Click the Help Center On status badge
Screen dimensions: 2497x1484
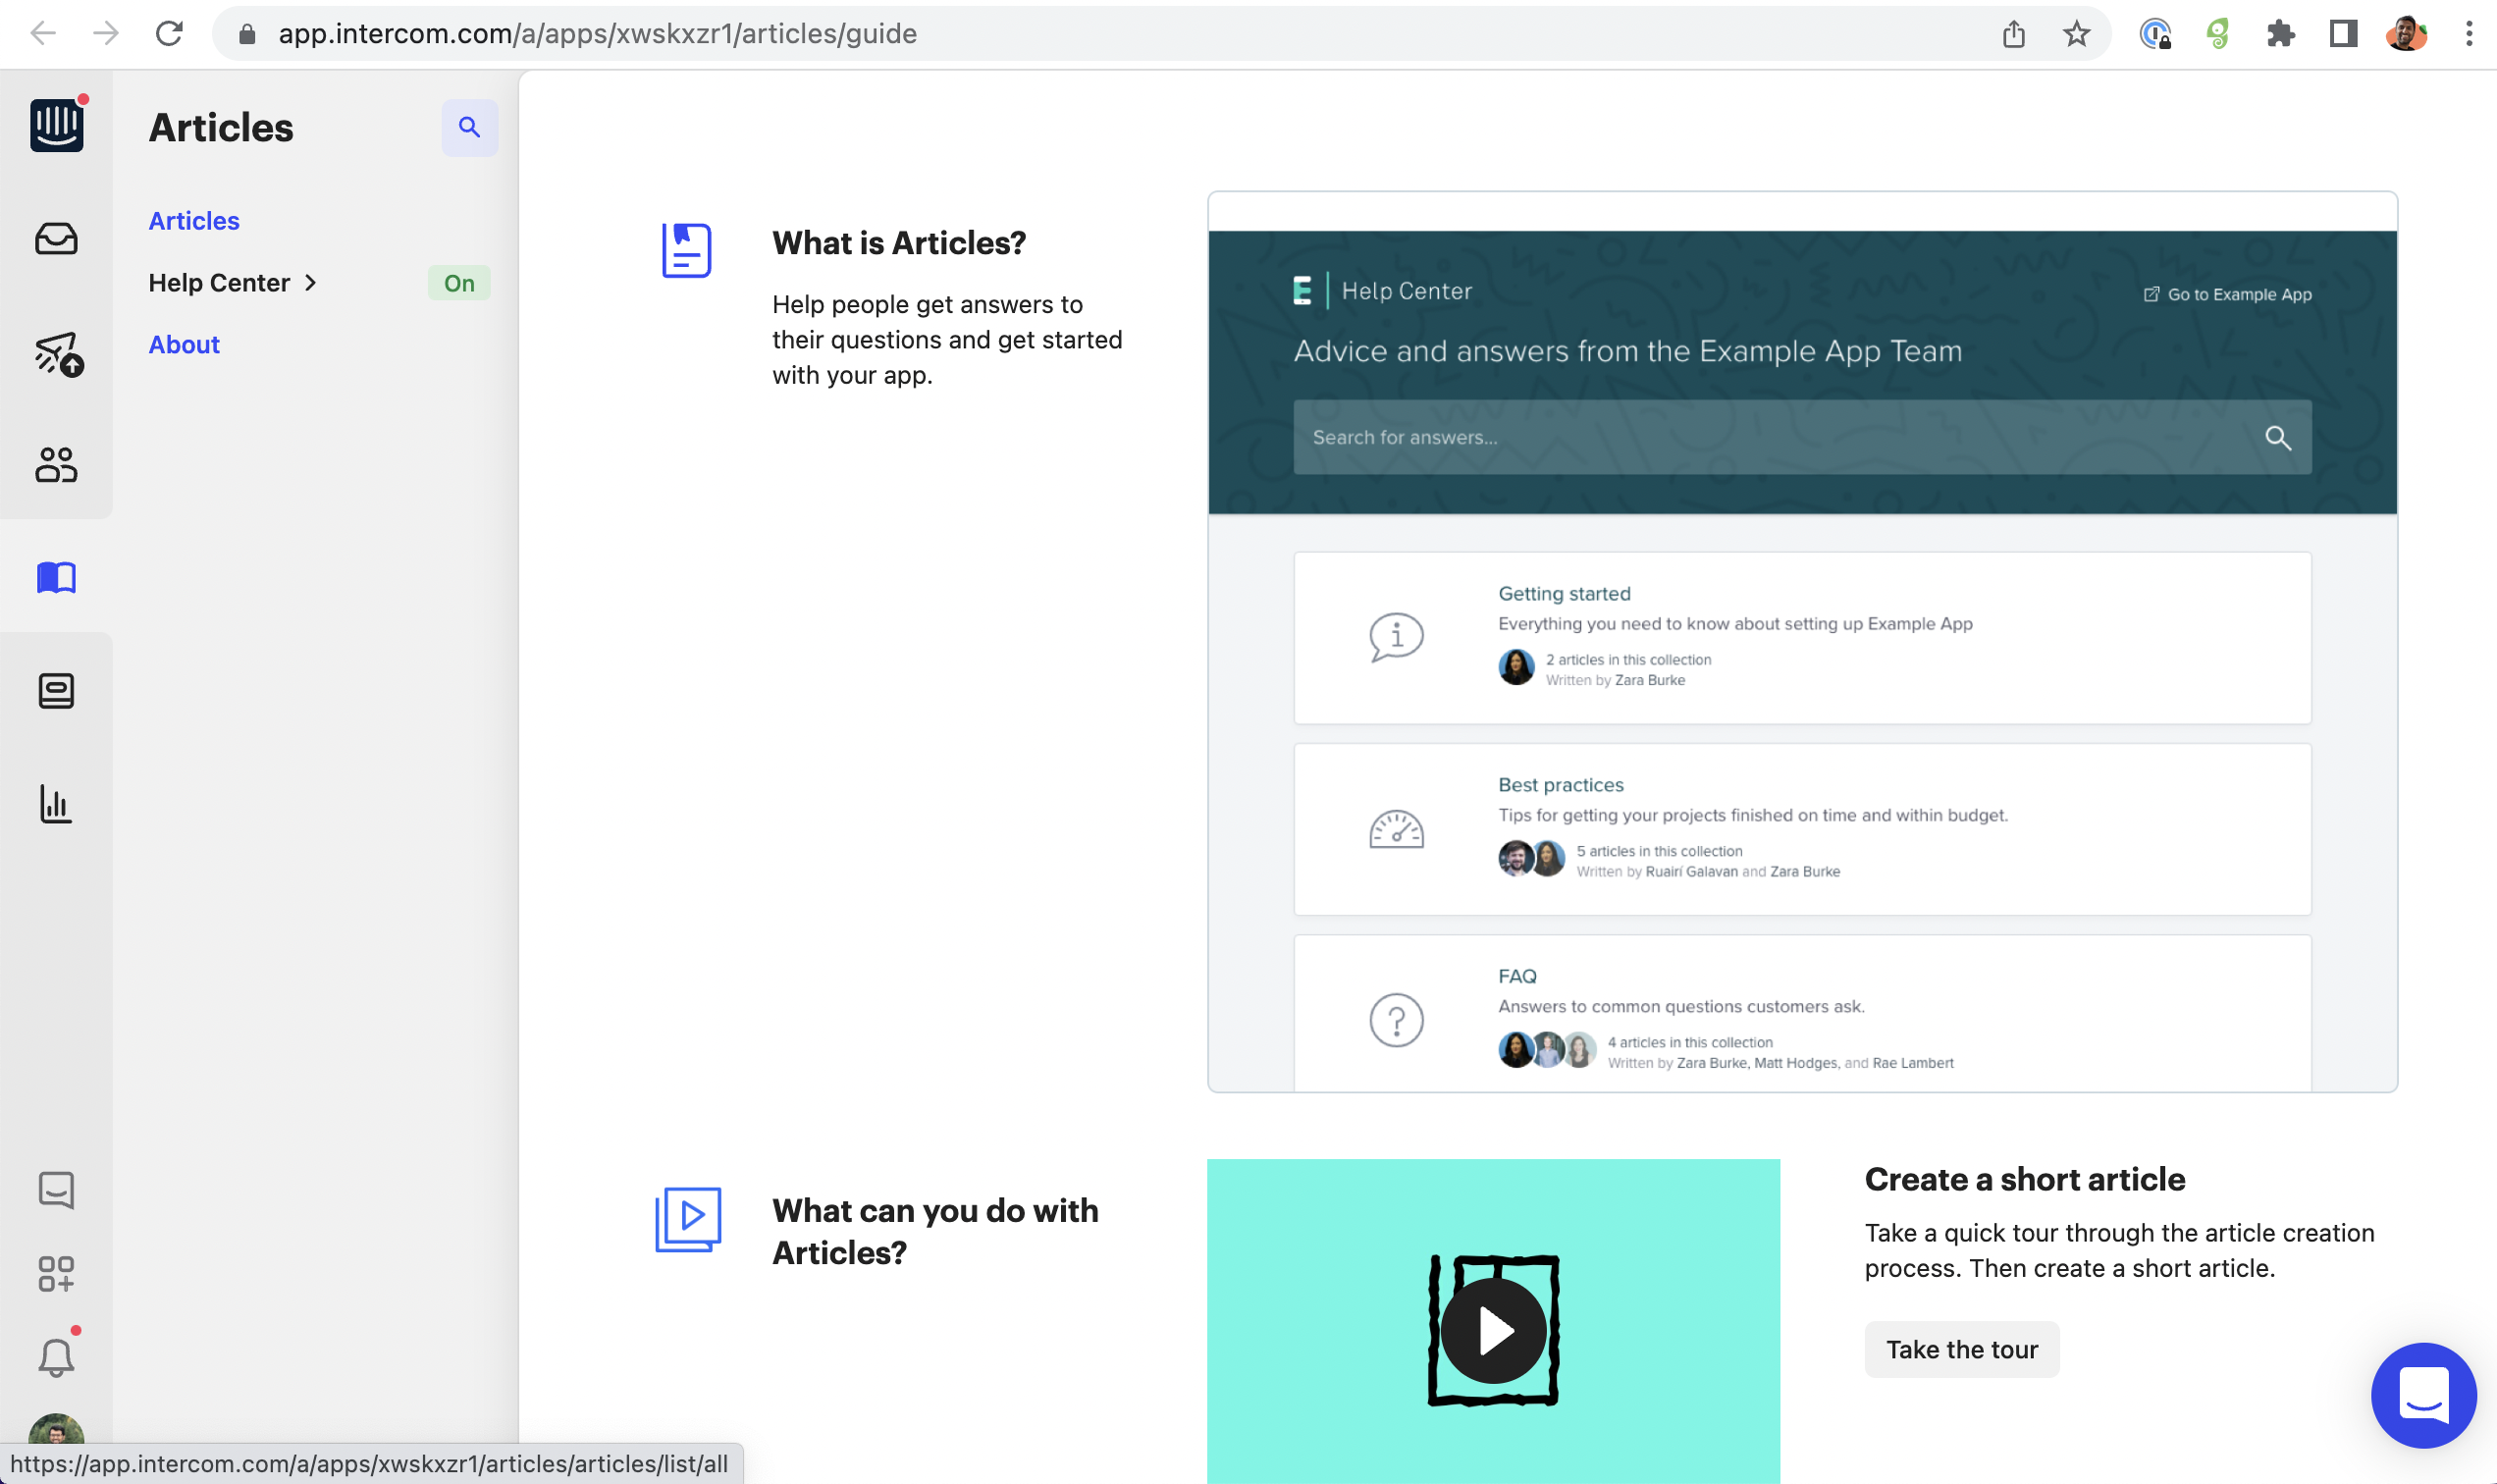click(x=459, y=283)
